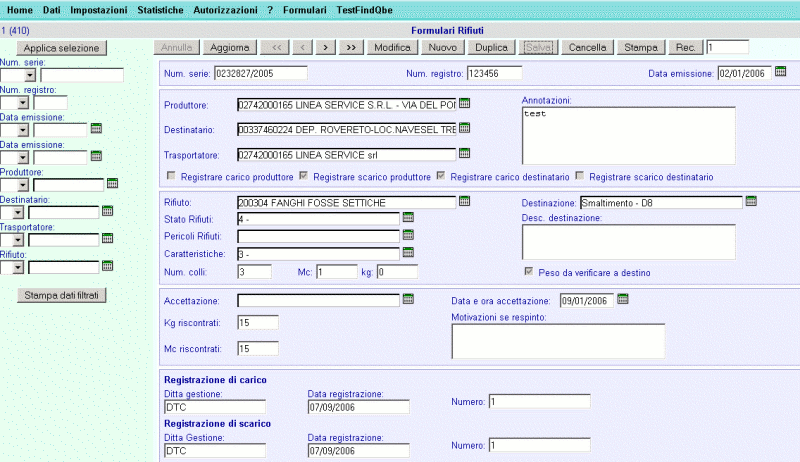Open lookup icon in filter Rifiuto row
This screenshot has width=800, height=462.
tap(108, 266)
